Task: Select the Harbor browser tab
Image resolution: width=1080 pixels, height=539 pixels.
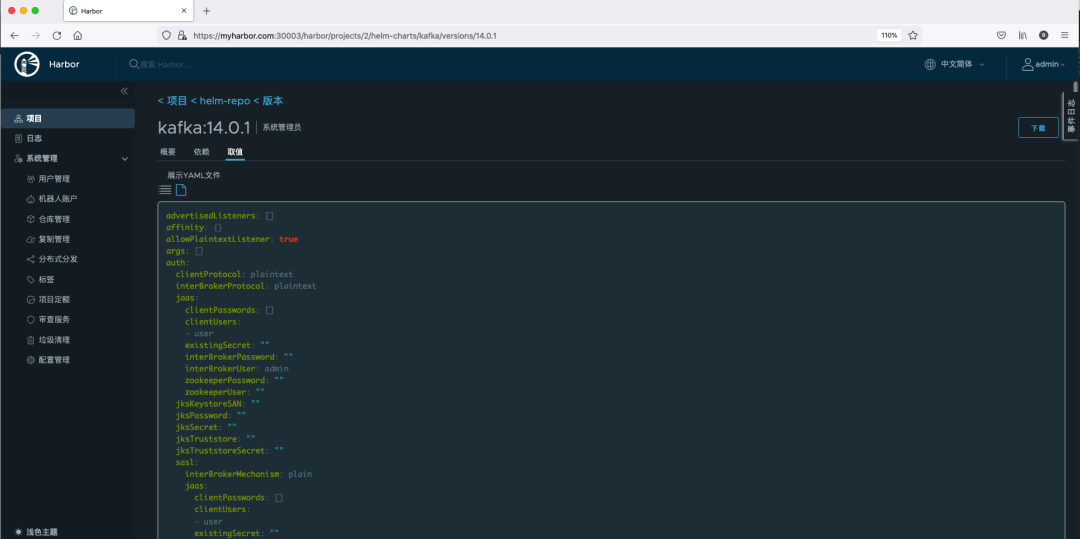Action: click(x=127, y=11)
